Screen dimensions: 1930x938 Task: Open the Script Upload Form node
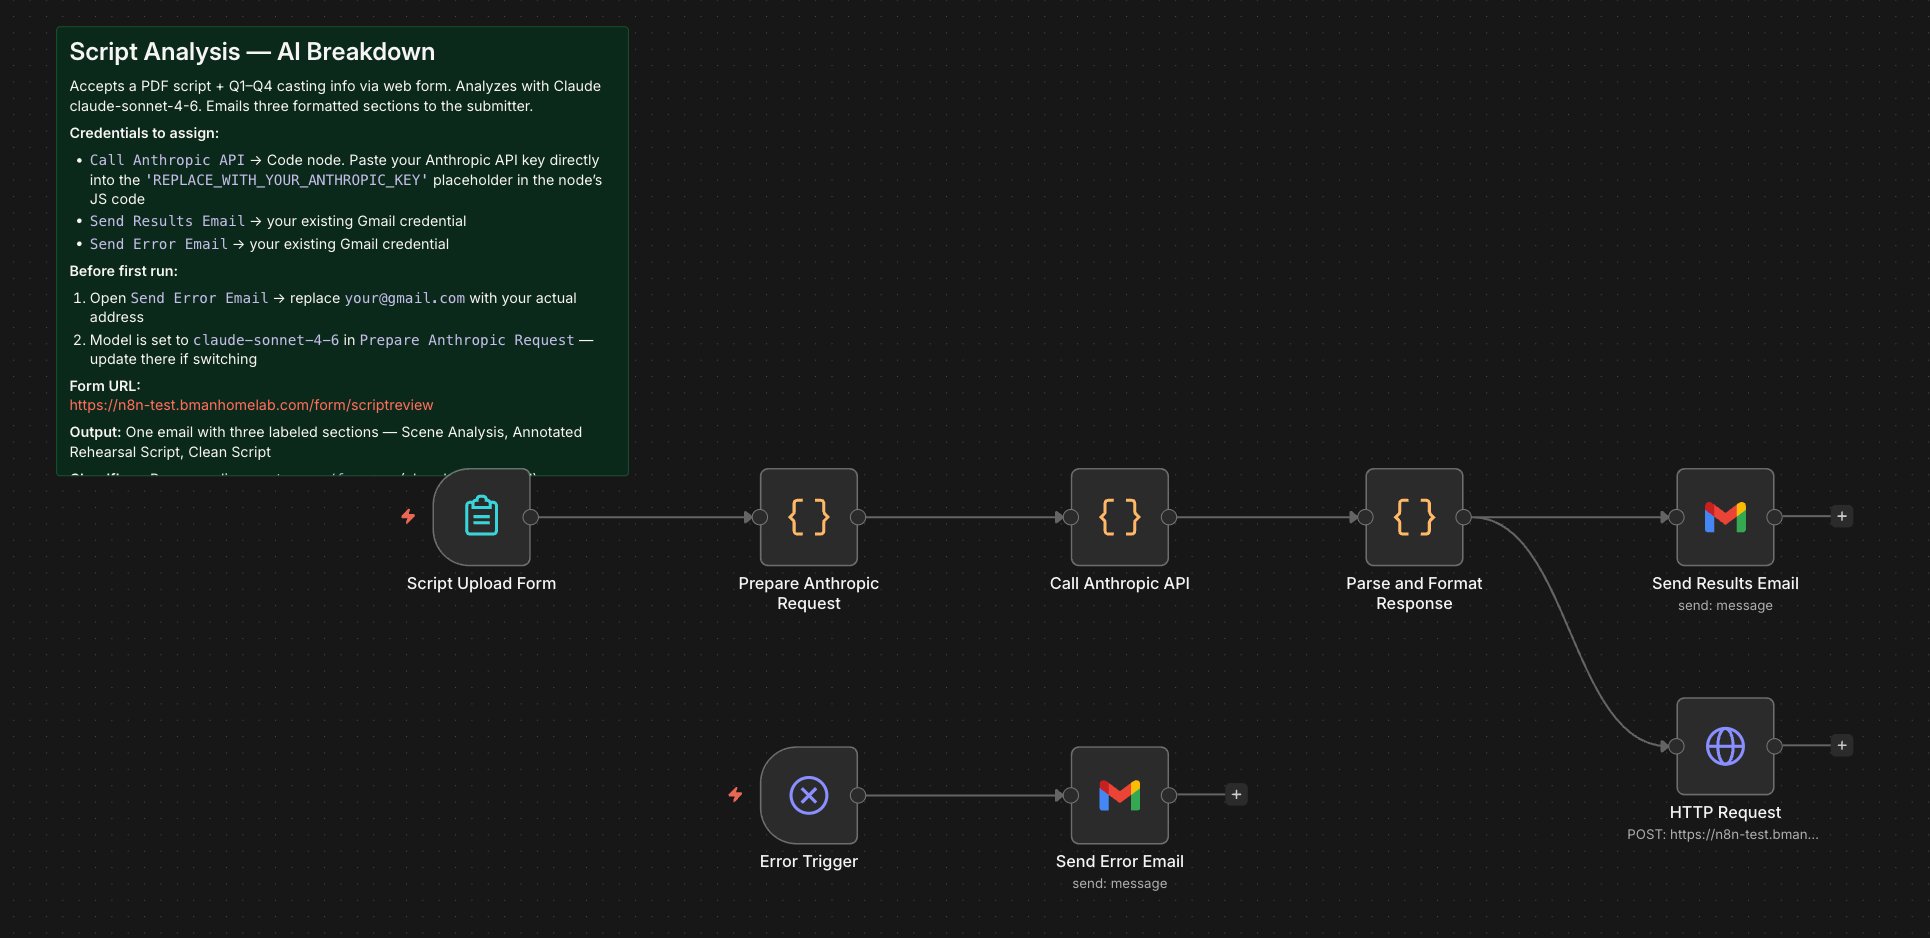(x=481, y=517)
